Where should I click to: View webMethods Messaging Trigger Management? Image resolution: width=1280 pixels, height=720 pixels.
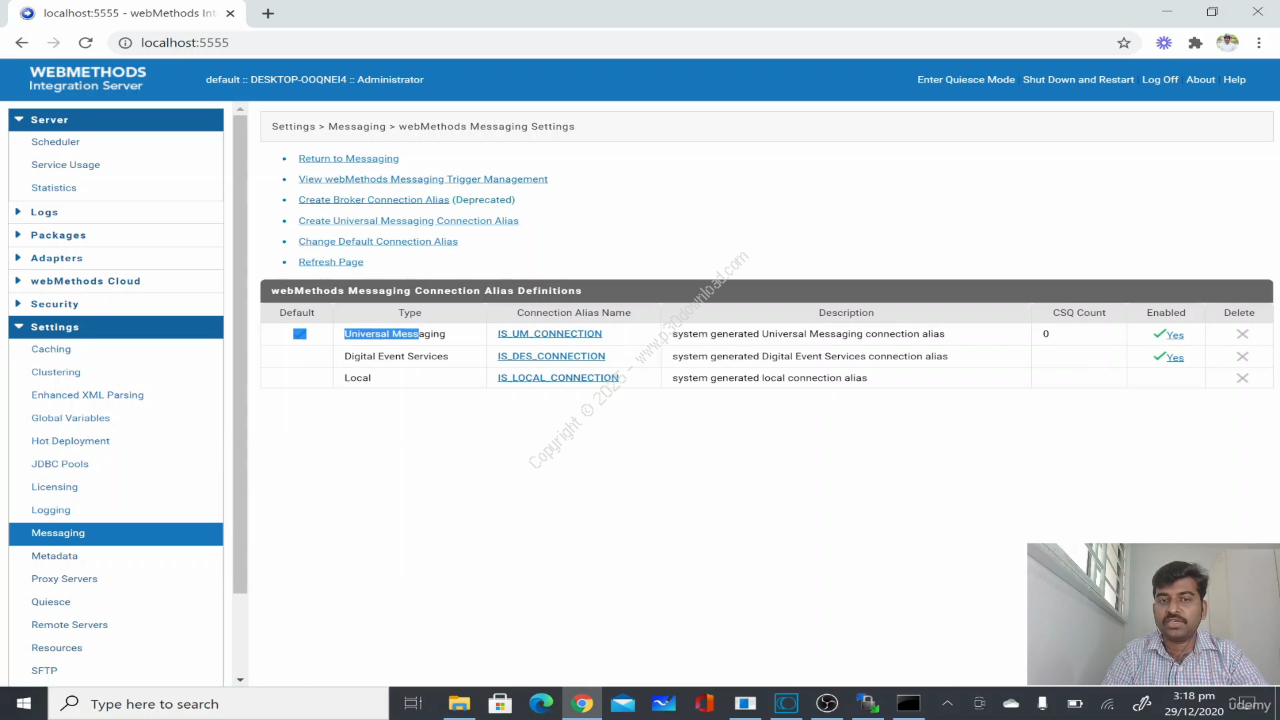[423, 179]
